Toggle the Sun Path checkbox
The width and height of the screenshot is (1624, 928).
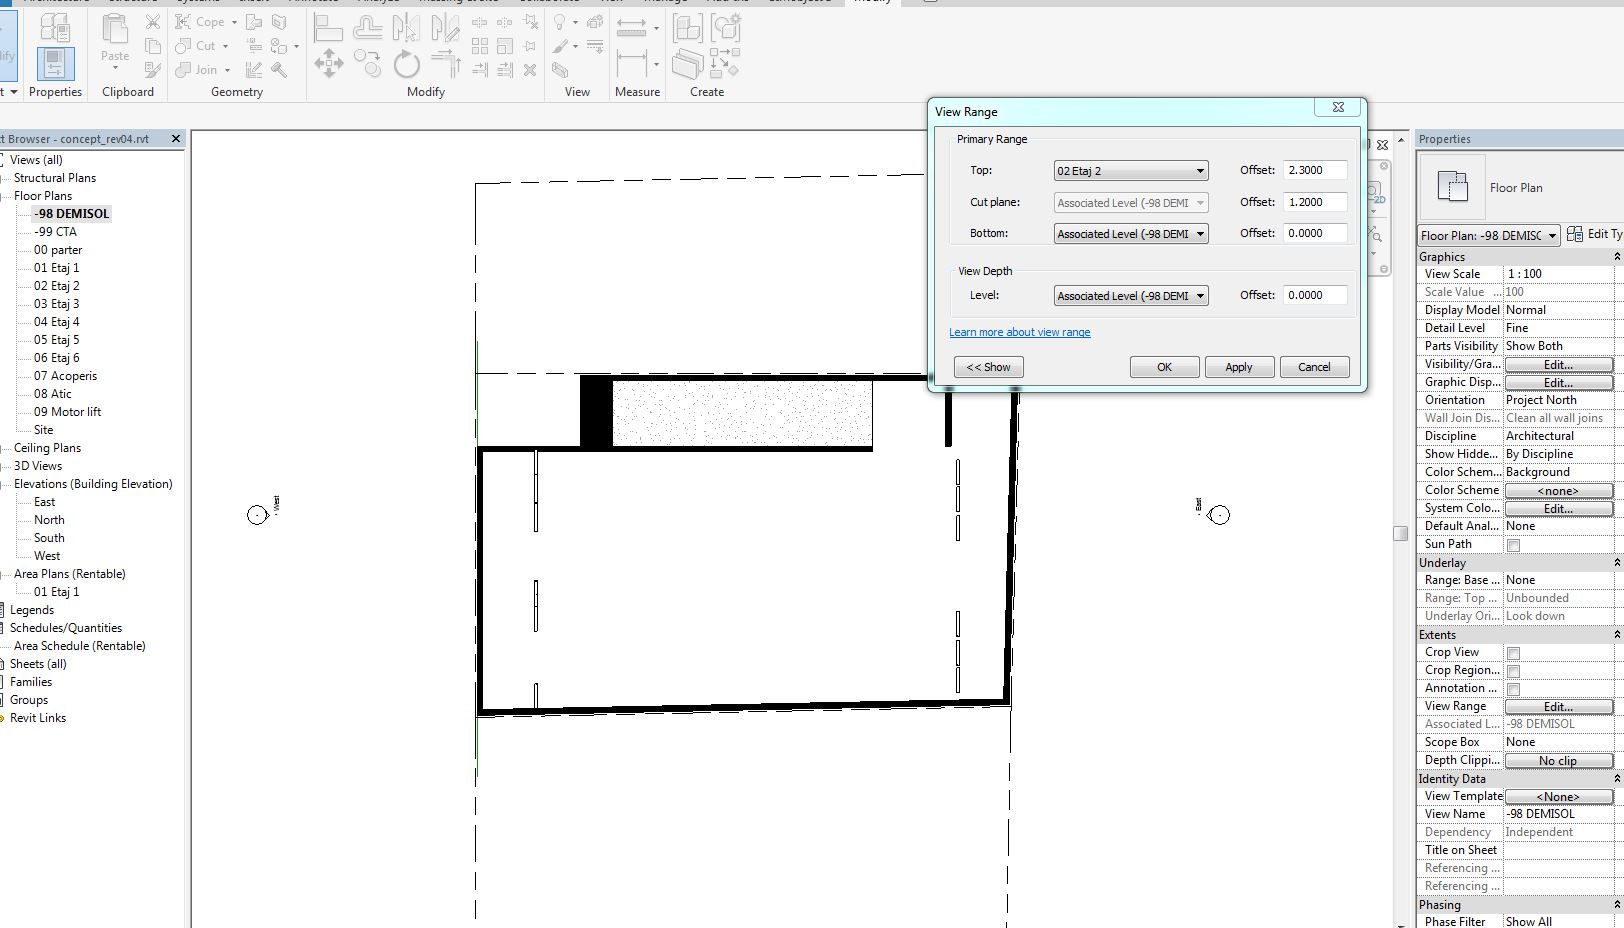1513,545
